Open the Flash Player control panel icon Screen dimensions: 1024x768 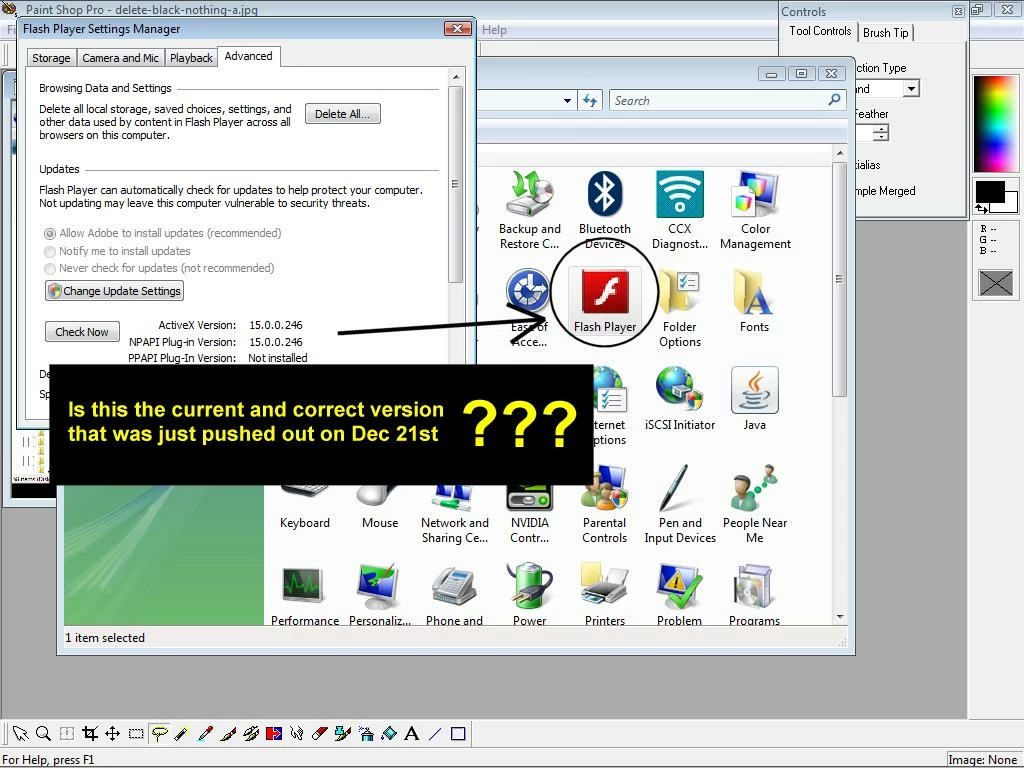pyautogui.click(x=605, y=300)
